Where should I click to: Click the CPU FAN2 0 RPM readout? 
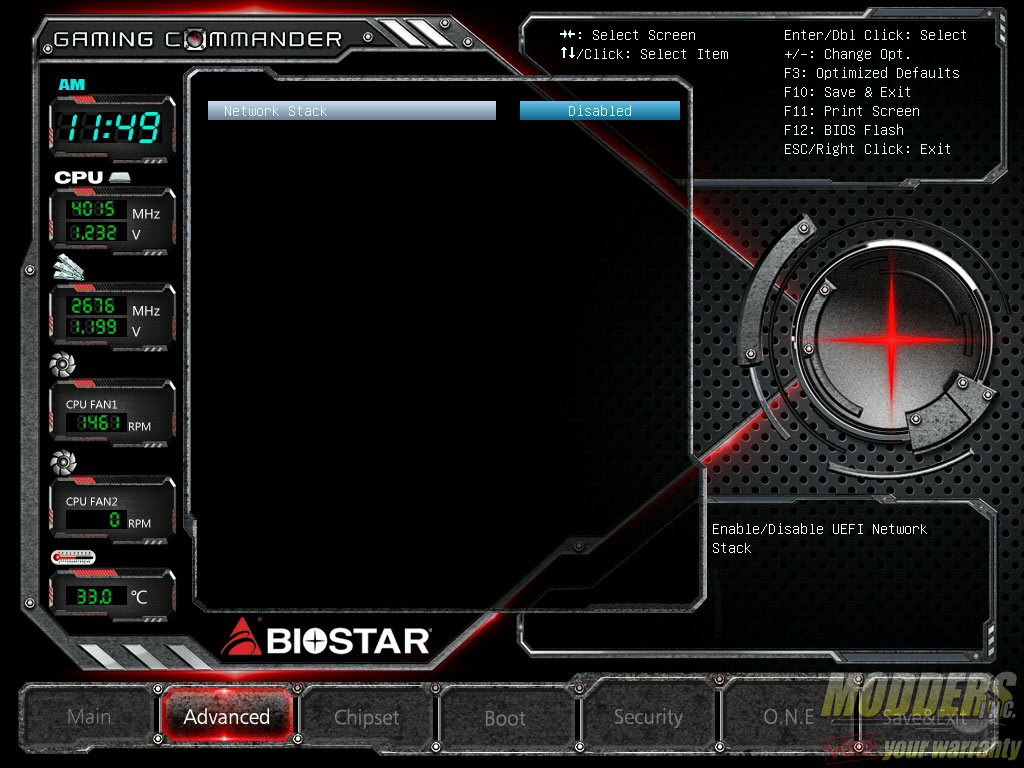click(95, 520)
